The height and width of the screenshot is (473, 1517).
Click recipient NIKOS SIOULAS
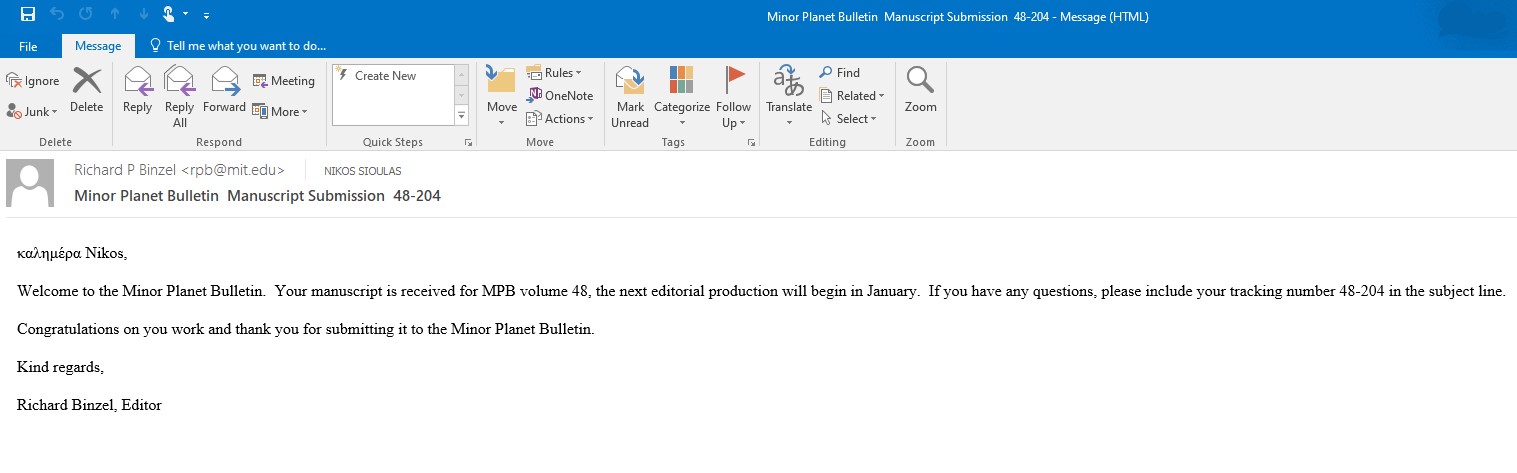point(362,171)
